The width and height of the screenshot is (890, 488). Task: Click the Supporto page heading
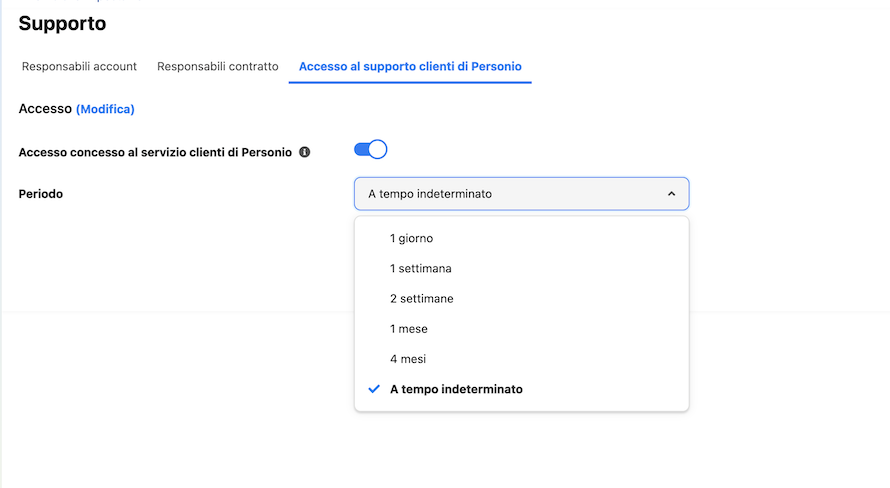[x=62, y=23]
